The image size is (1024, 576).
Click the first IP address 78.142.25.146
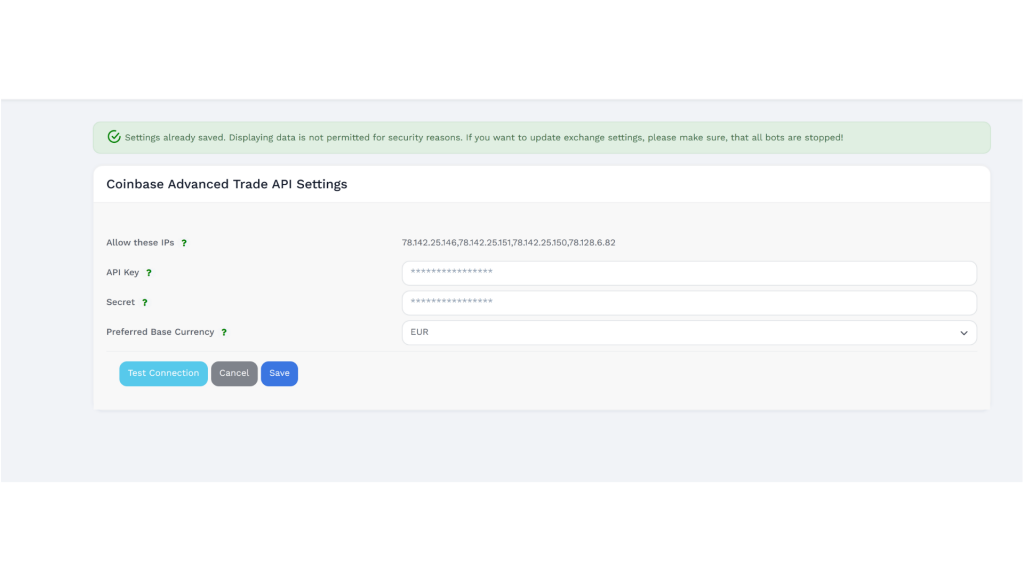click(429, 242)
